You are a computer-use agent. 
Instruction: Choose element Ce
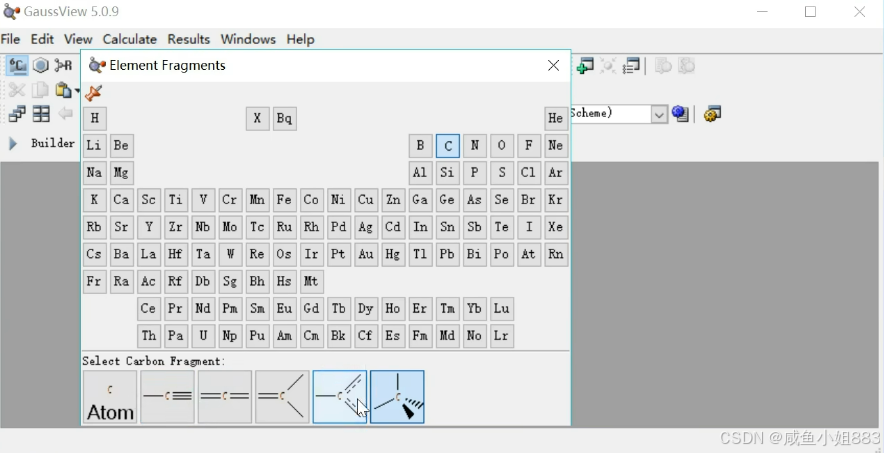(x=149, y=309)
